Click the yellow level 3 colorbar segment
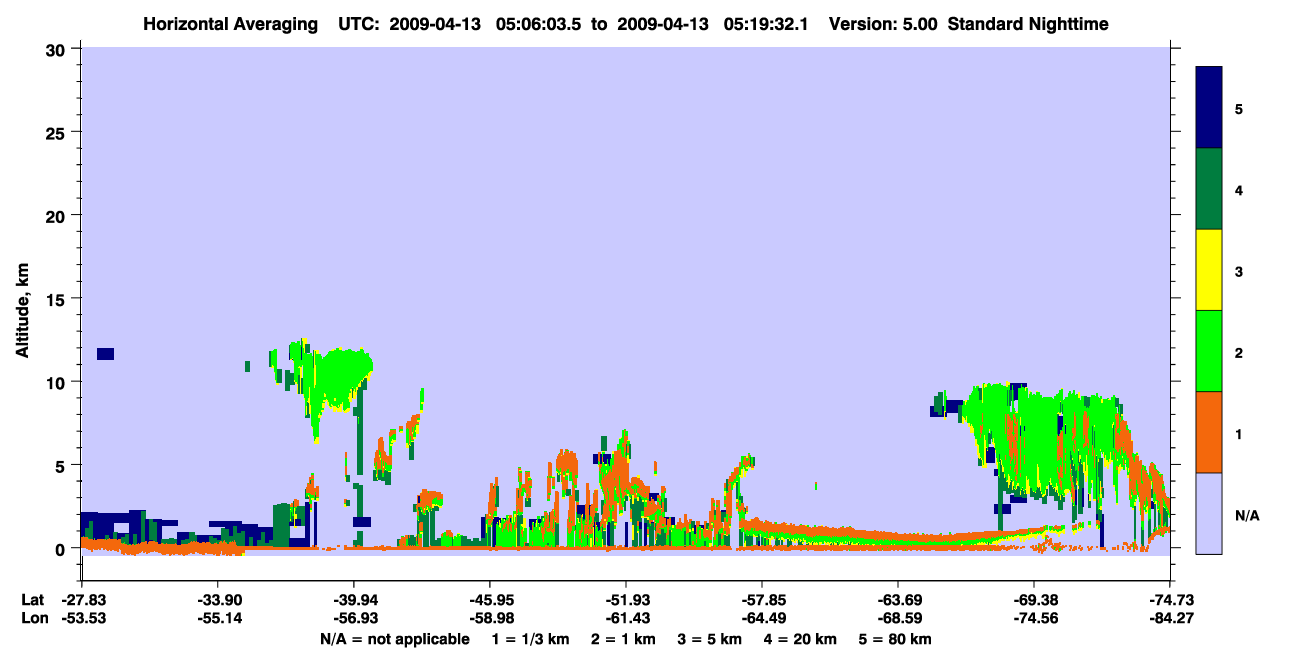1300x667 pixels. (x=1209, y=270)
